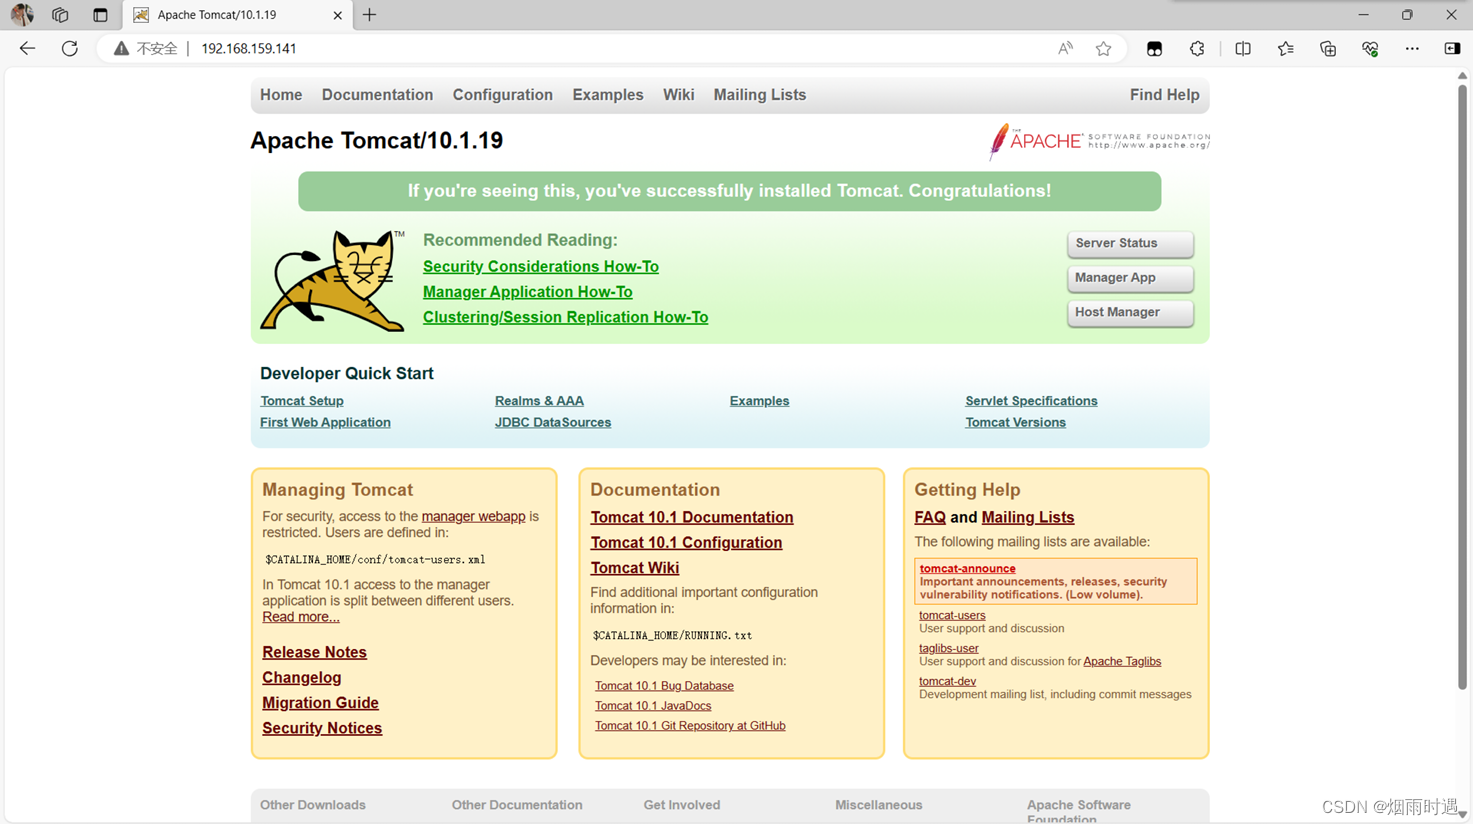The height and width of the screenshot is (825, 1473).
Task: Open Manager Application How-To link
Action: [x=527, y=292]
